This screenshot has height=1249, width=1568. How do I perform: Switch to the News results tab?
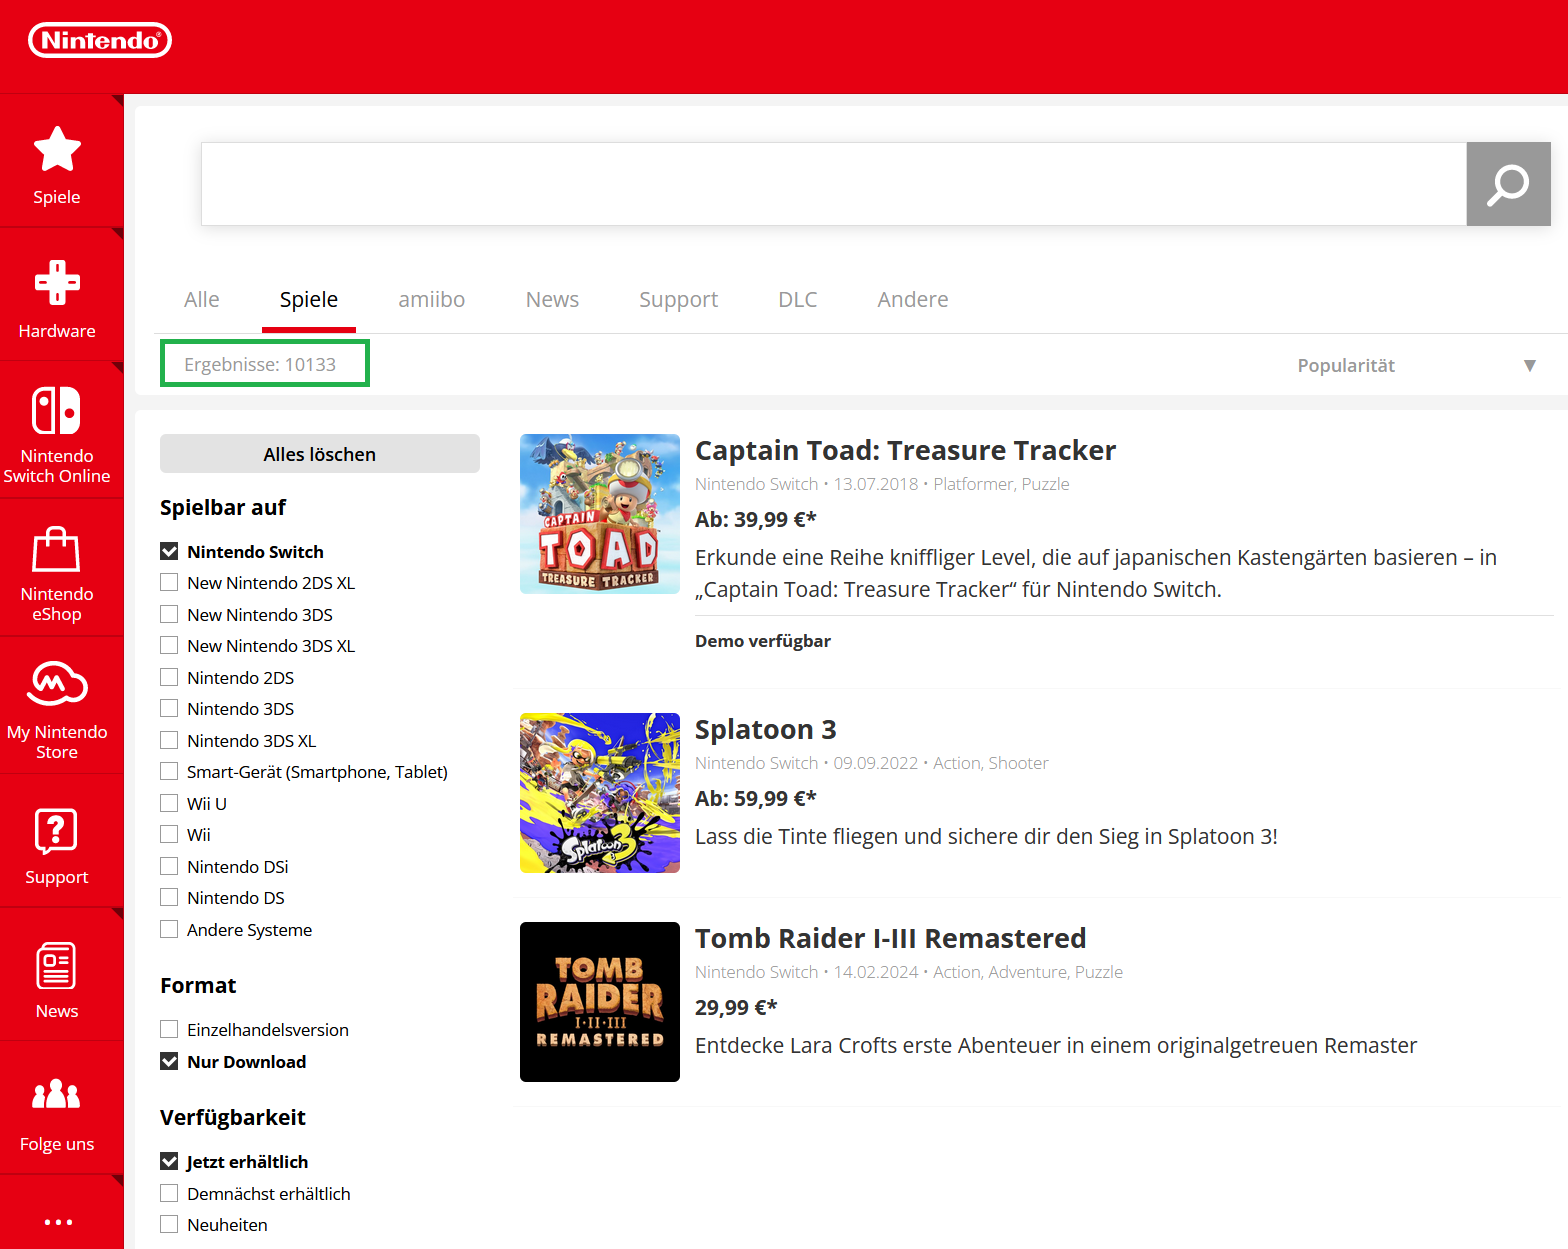coord(552,299)
